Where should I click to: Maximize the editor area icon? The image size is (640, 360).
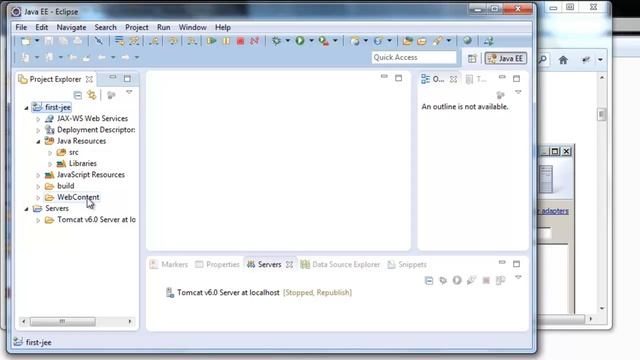[398, 78]
